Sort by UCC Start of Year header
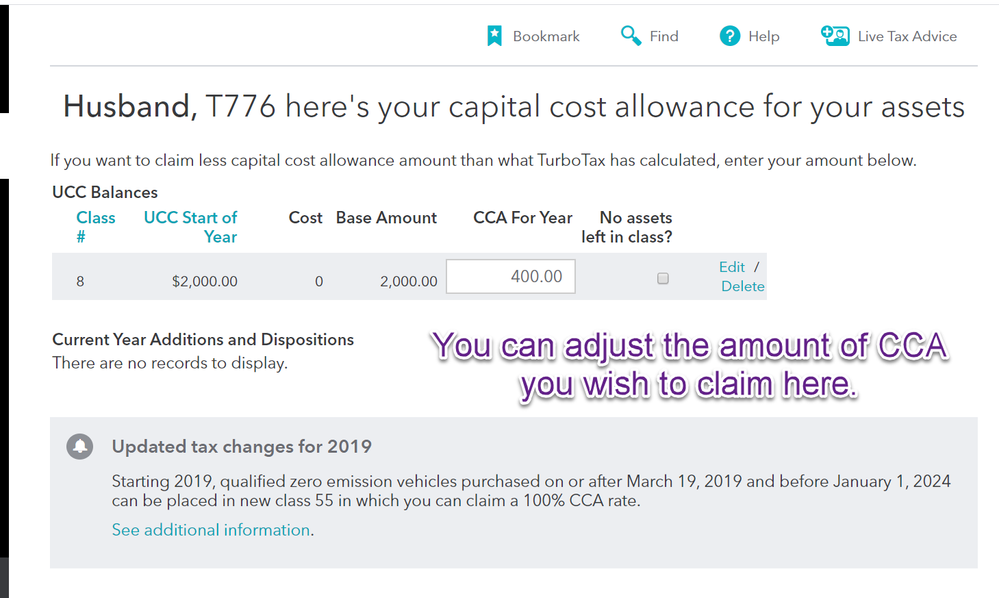This screenshot has width=999, height=598. pos(190,227)
